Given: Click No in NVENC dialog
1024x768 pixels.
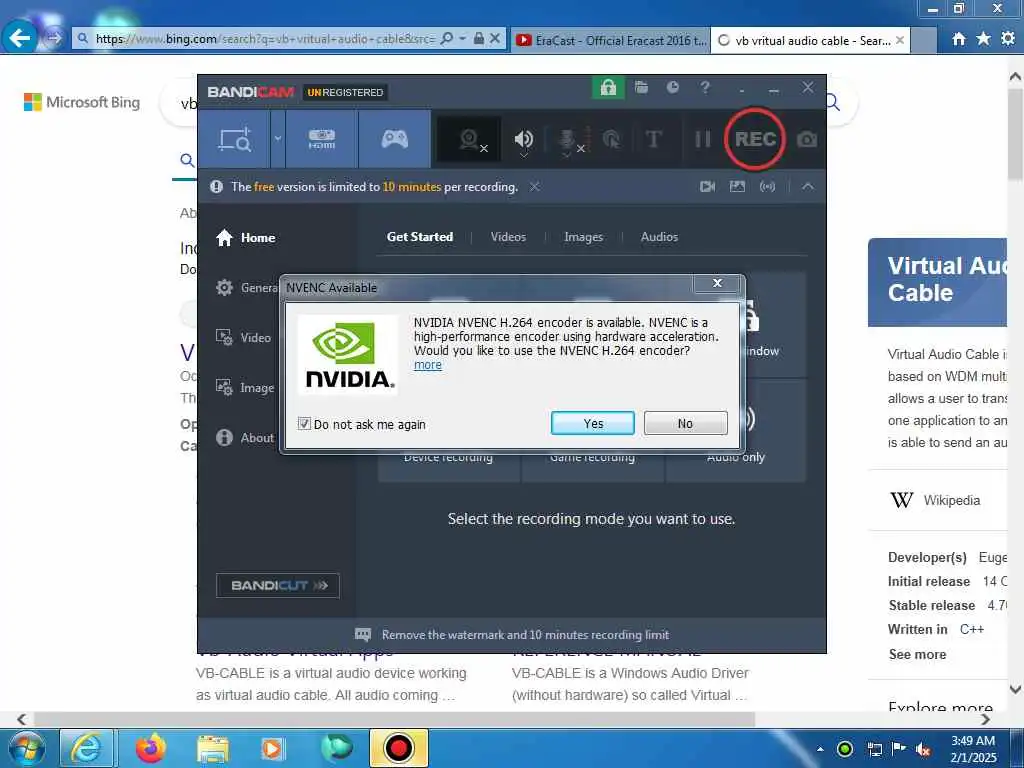Looking at the screenshot, I should (685, 423).
